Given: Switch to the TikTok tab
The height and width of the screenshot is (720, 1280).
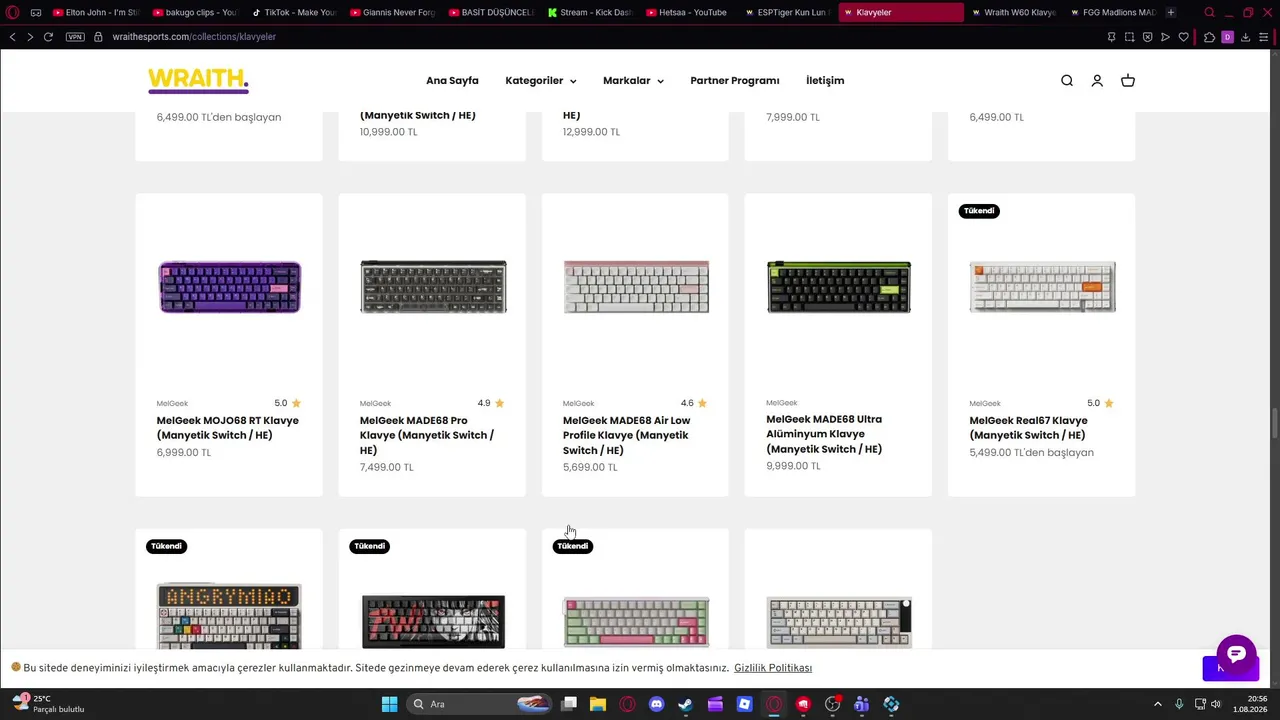Looking at the screenshot, I should 294,13.
